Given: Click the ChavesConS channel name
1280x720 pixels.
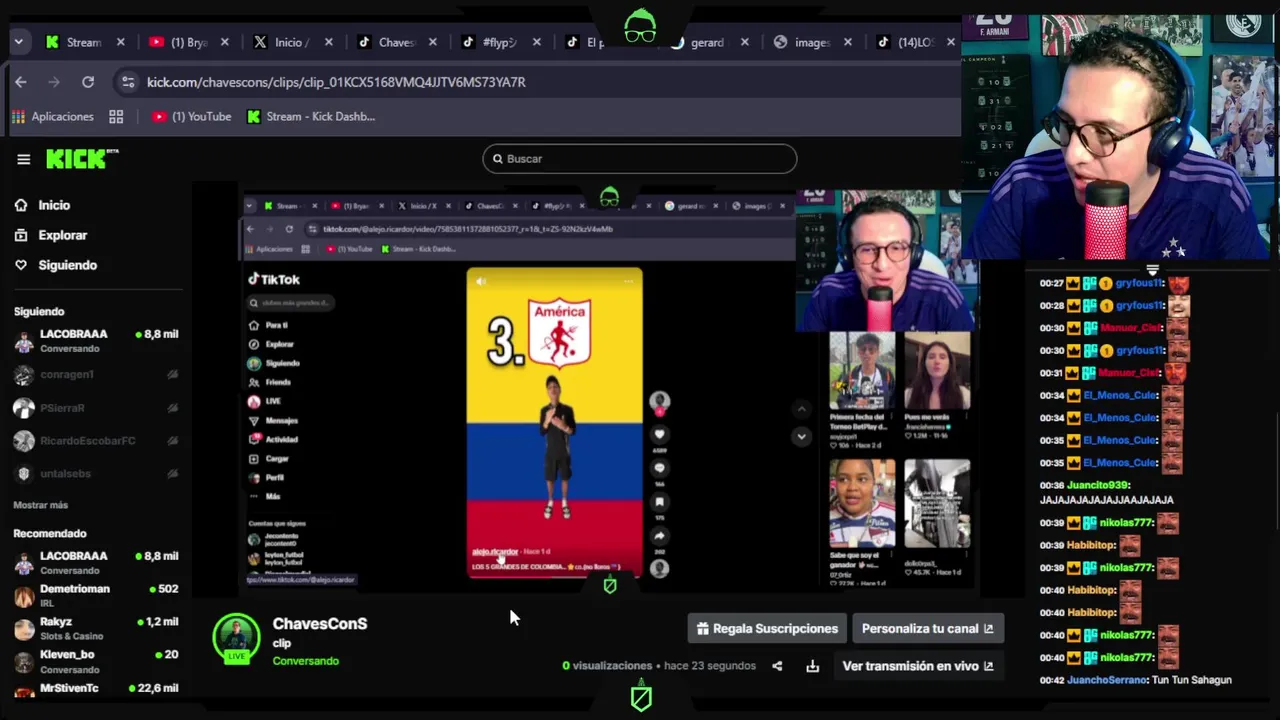Looking at the screenshot, I should click(x=320, y=623).
